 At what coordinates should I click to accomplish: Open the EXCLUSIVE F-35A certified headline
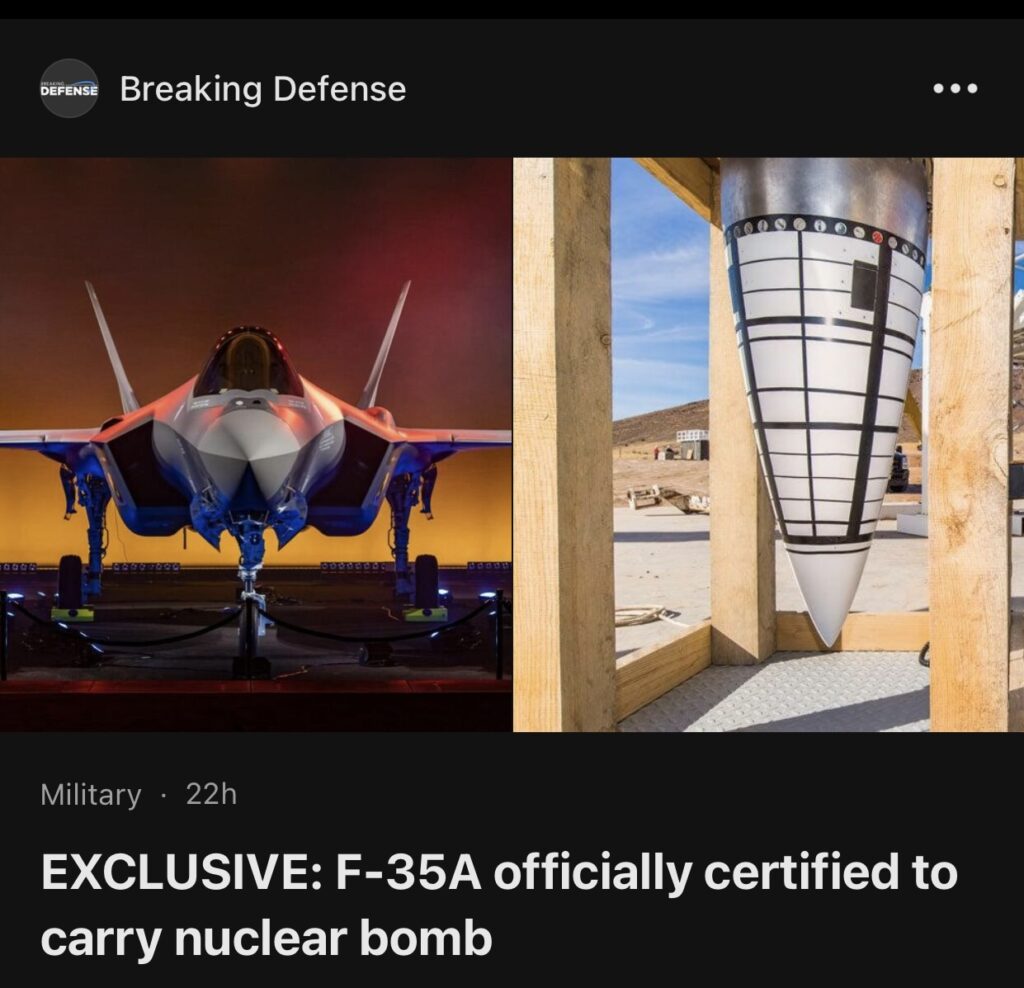click(x=499, y=905)
